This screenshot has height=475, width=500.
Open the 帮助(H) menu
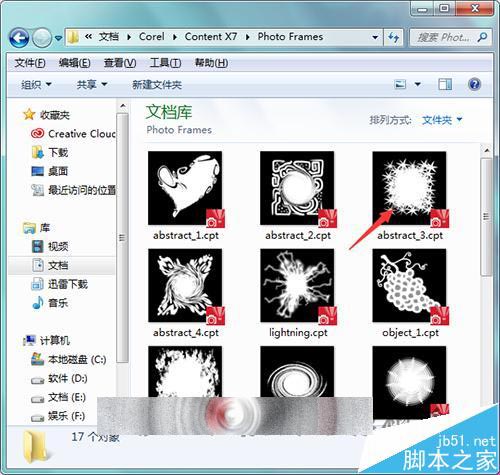coord(211,63)
